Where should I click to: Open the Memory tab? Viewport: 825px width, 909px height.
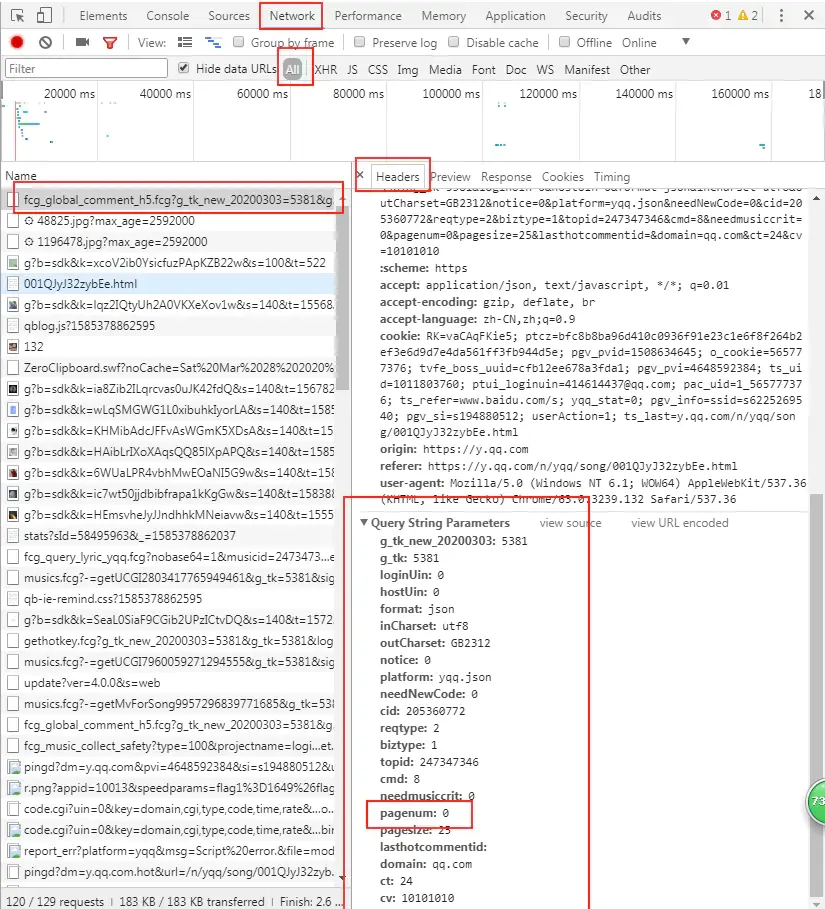(x=444, y=16)
